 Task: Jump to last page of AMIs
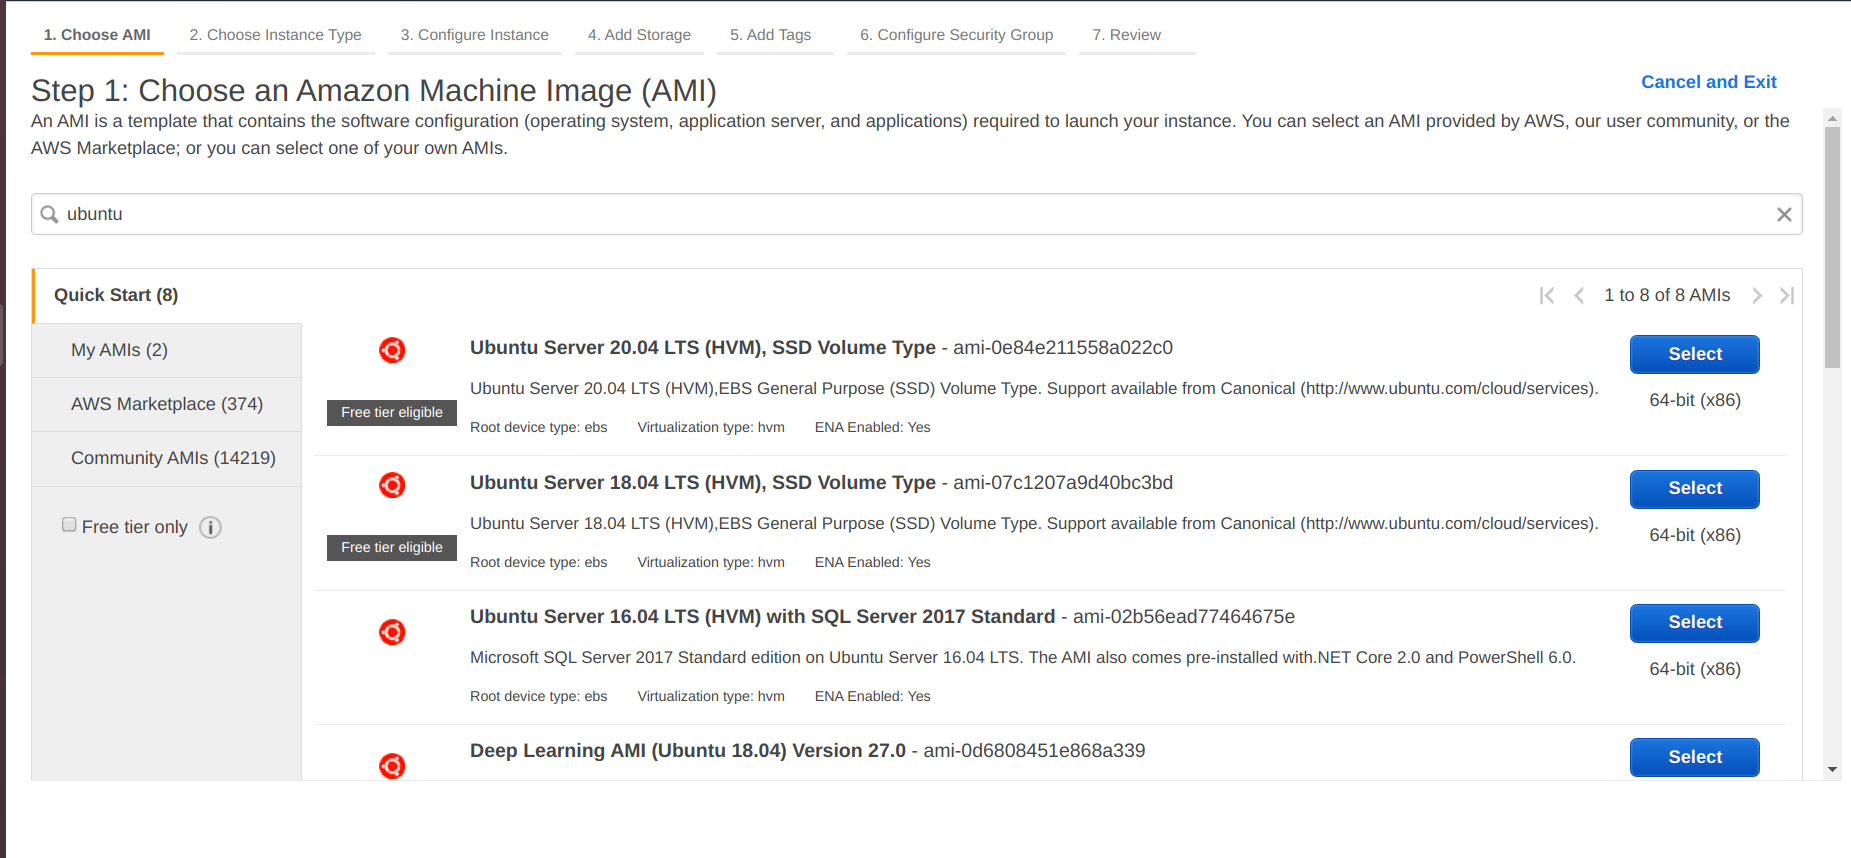tap(1787, 295)
